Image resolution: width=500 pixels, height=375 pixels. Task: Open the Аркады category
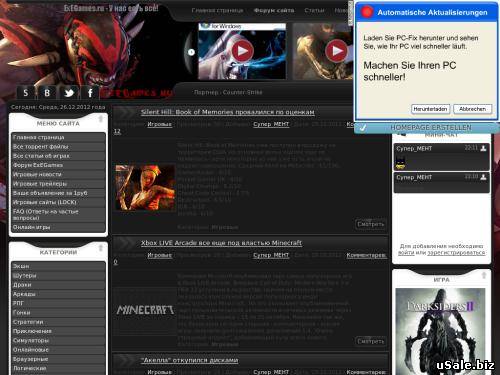click(58, 294)
